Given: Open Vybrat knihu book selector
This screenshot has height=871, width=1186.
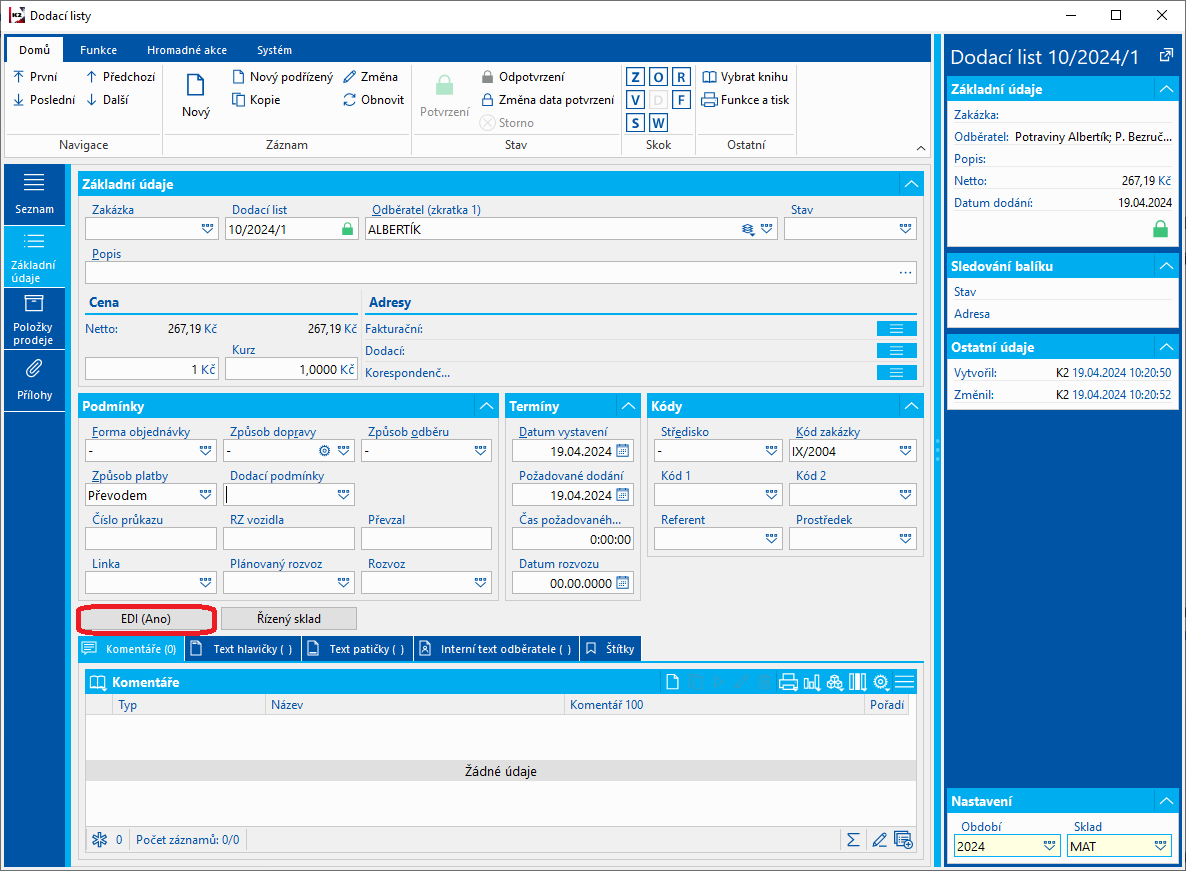Looking at the screenshot, I should [745, 76].
